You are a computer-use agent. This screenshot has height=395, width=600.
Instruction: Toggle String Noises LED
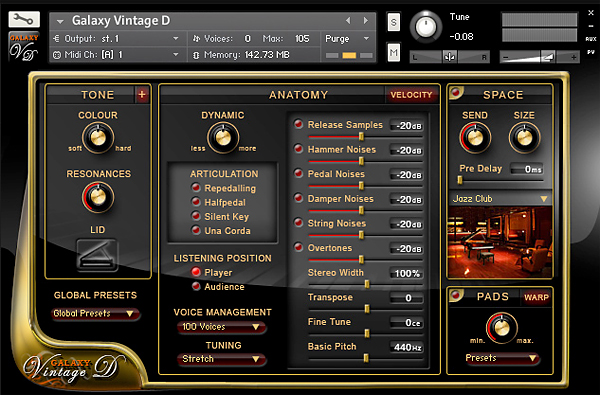(x=298, y=222)
